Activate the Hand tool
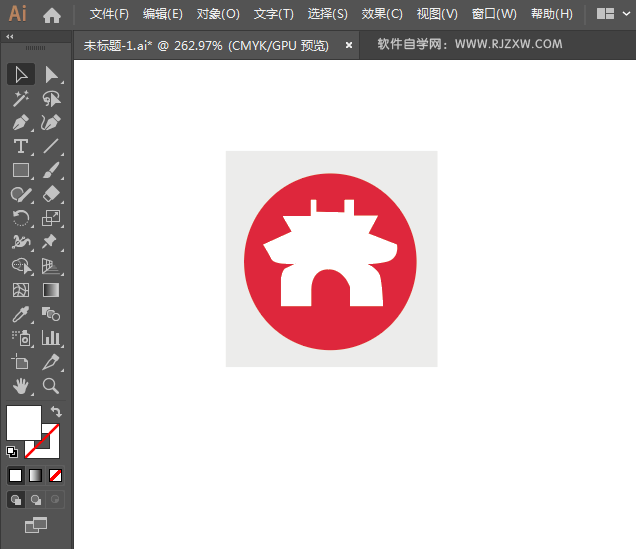This screenshot has width=636, height=549. (x=21, y=386)
